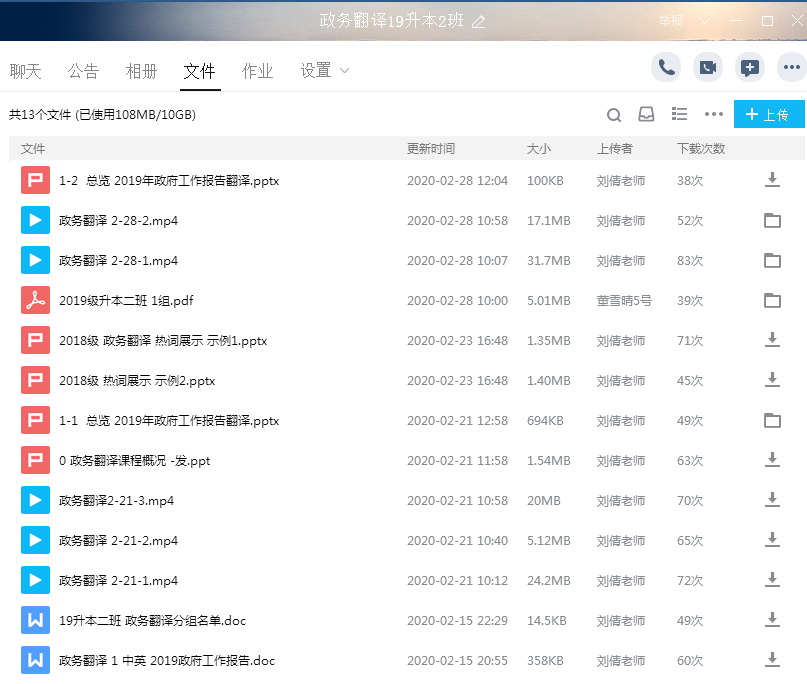Click the 举报 report link
This screenshot has width=807, height=684.
(671, 21)
